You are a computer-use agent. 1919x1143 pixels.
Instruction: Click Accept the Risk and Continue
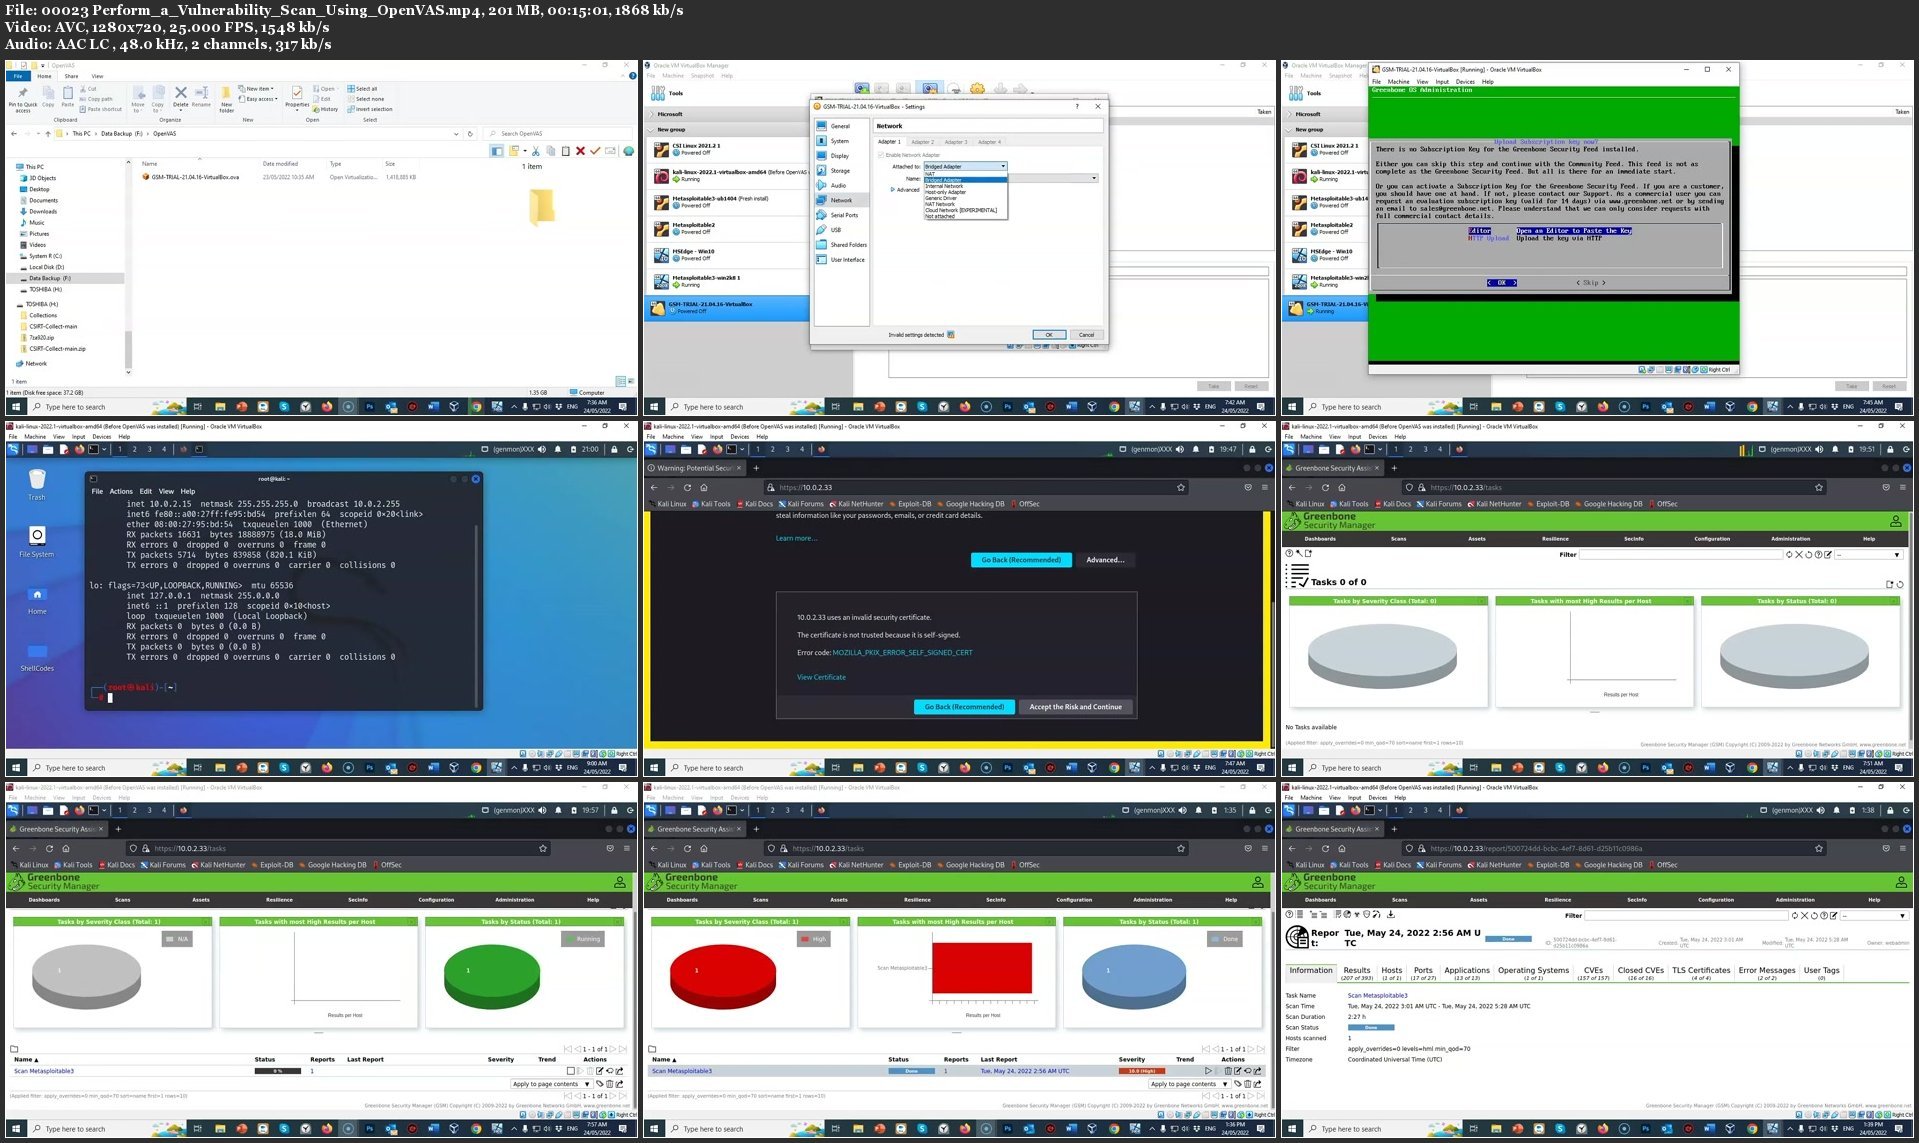coord(1076,707)
